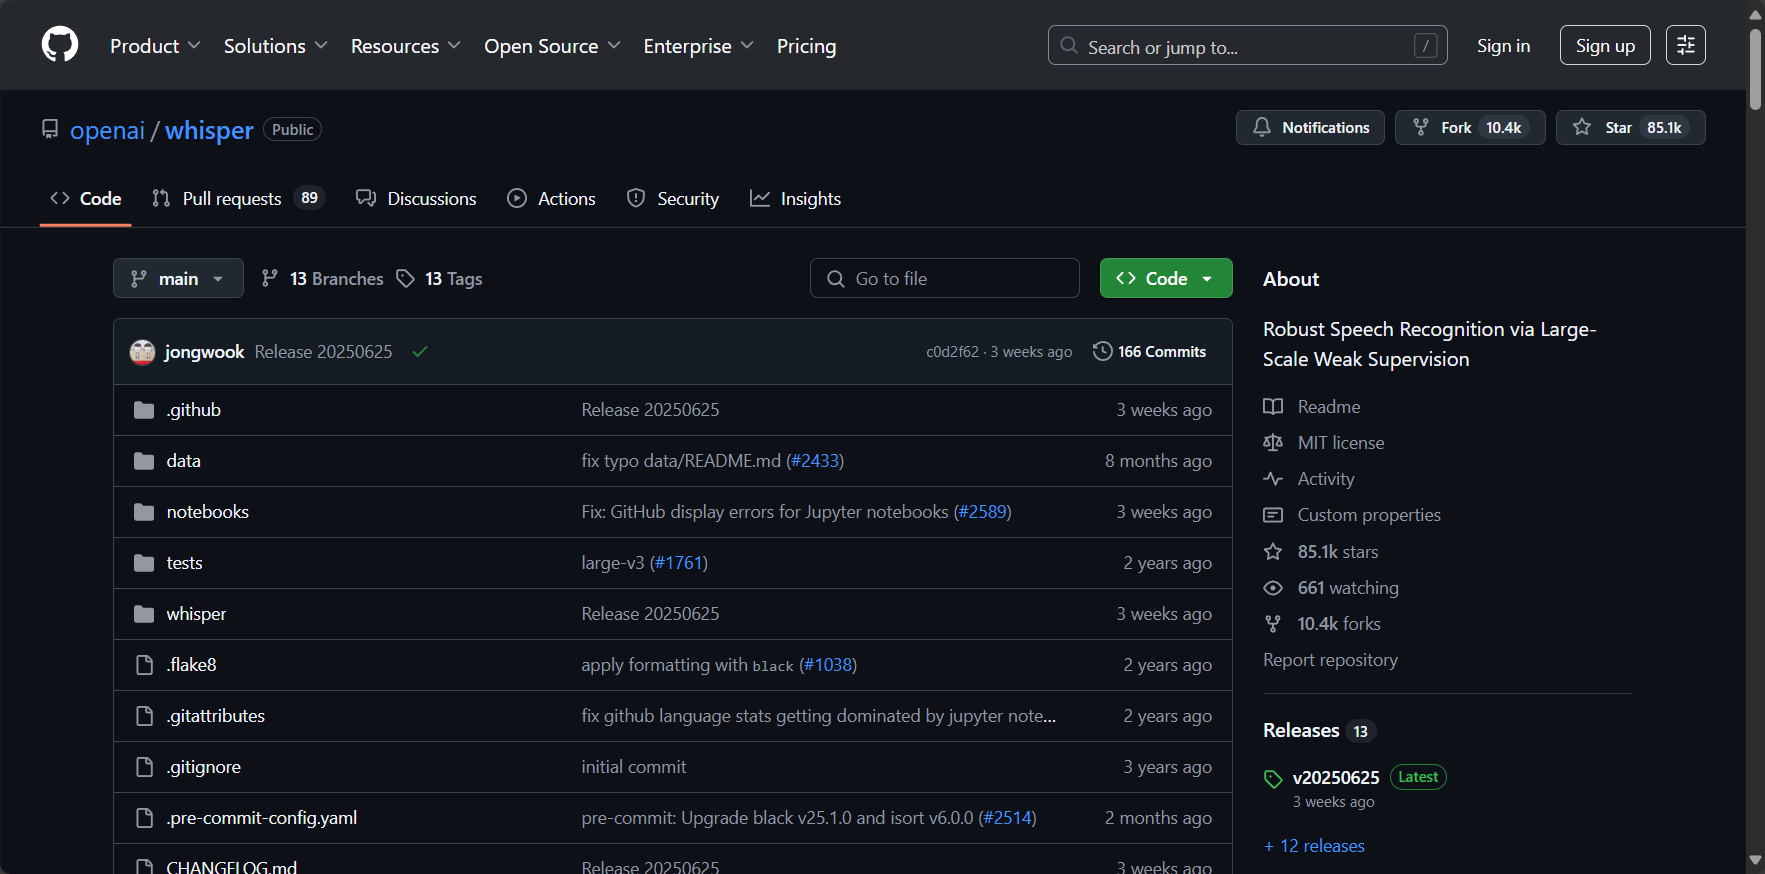
Task: Focus the Search or jump to field
Action: pos(1247,45)
